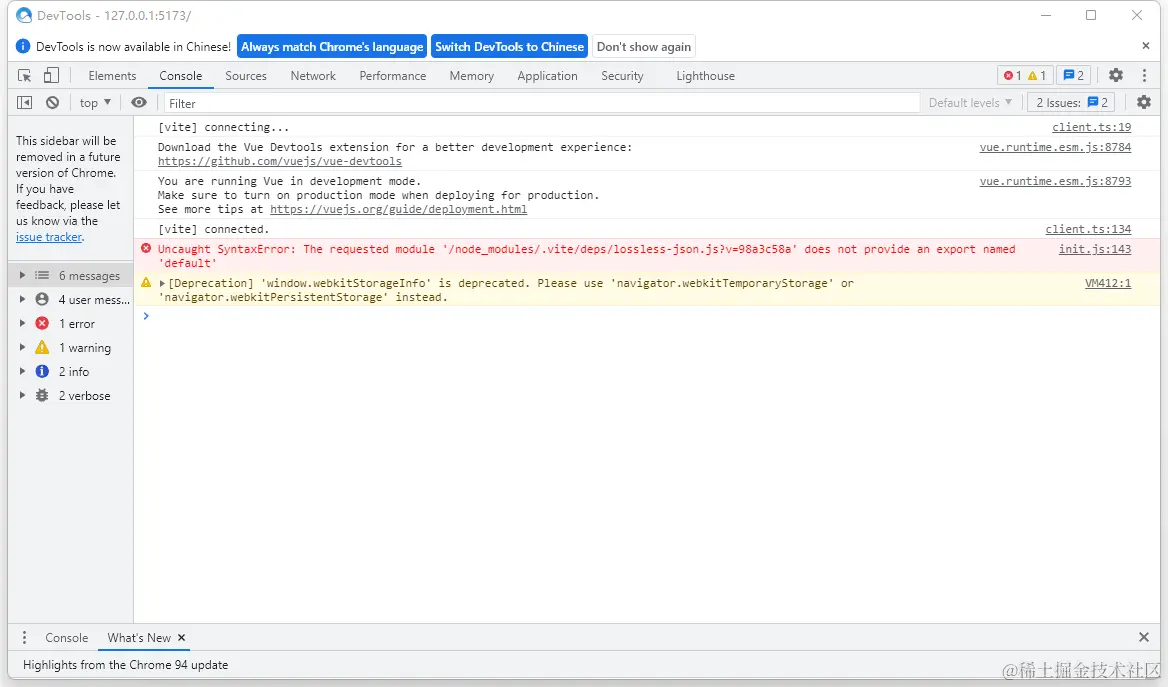Click the list icon next to 6 messages

coord(42,276)
